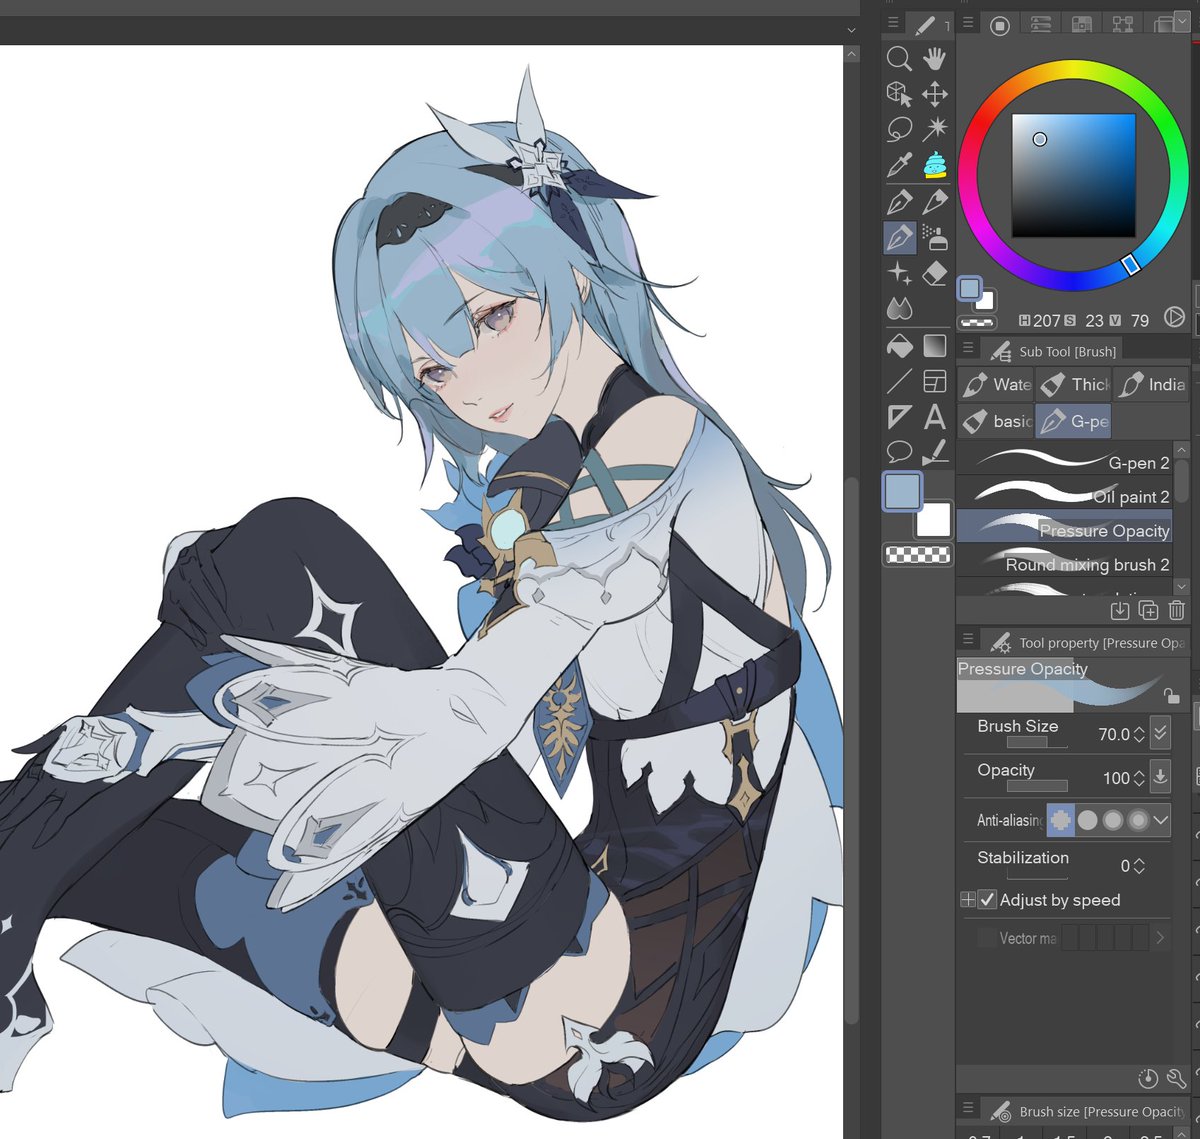Select the Blend droplets tool
The image size is (1200, 1139).
coord(899,308)
